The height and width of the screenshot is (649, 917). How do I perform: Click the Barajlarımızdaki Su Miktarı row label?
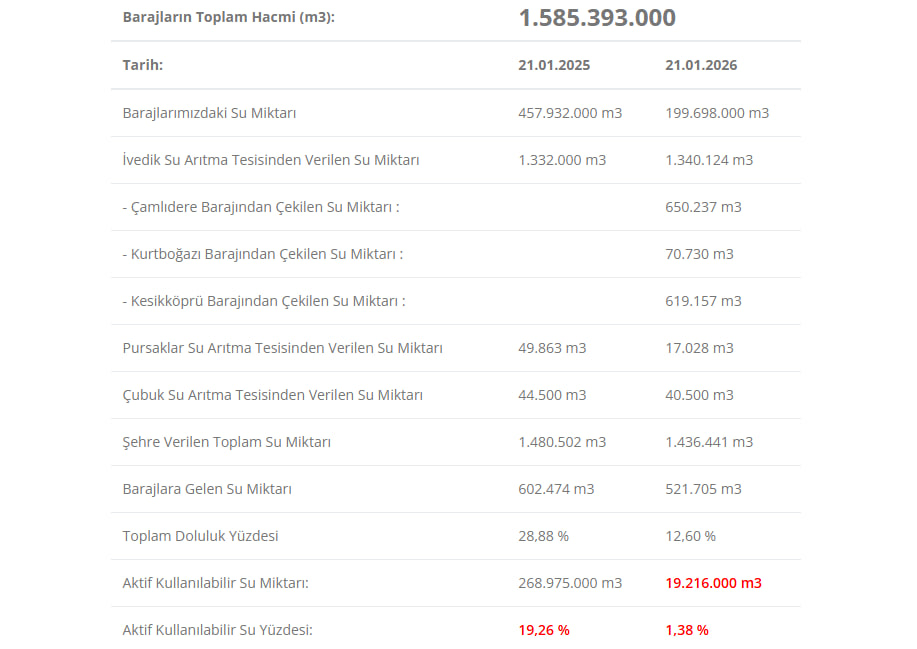coord(209,113)
